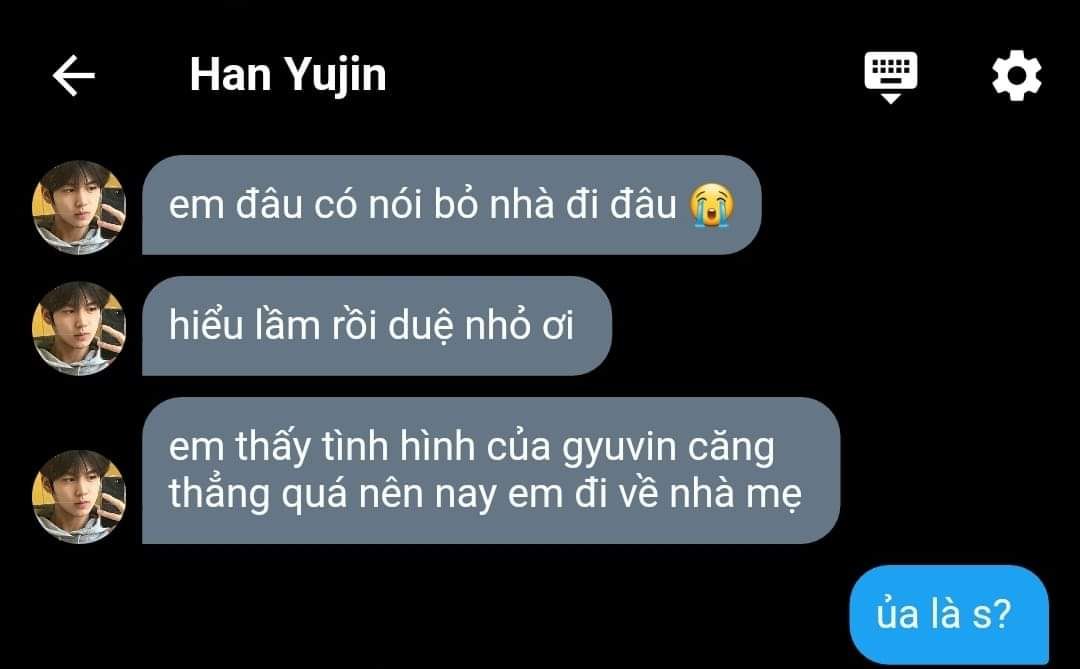Viewport: 1080px width, 669px height.
Task: Open avatar beside 'em đâu có nói' message
Action: [x=79, y=207]
